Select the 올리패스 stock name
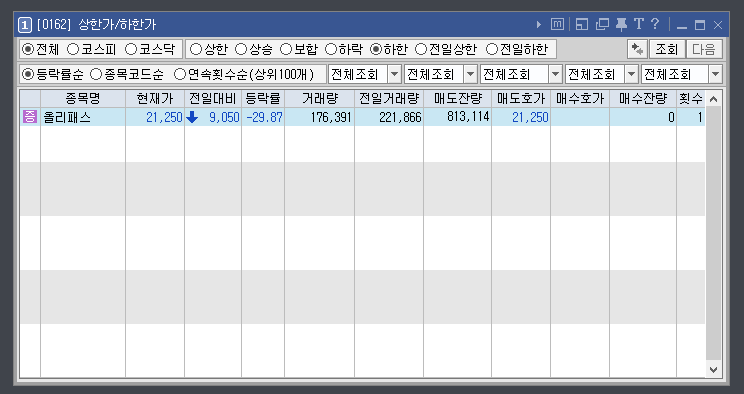Image resolution: width=744 pixels, height=394 pixels. tap(67, 117)
